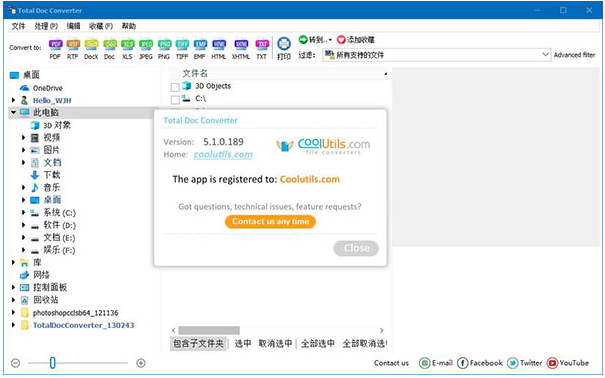Open the 帮助 menu

129,26
